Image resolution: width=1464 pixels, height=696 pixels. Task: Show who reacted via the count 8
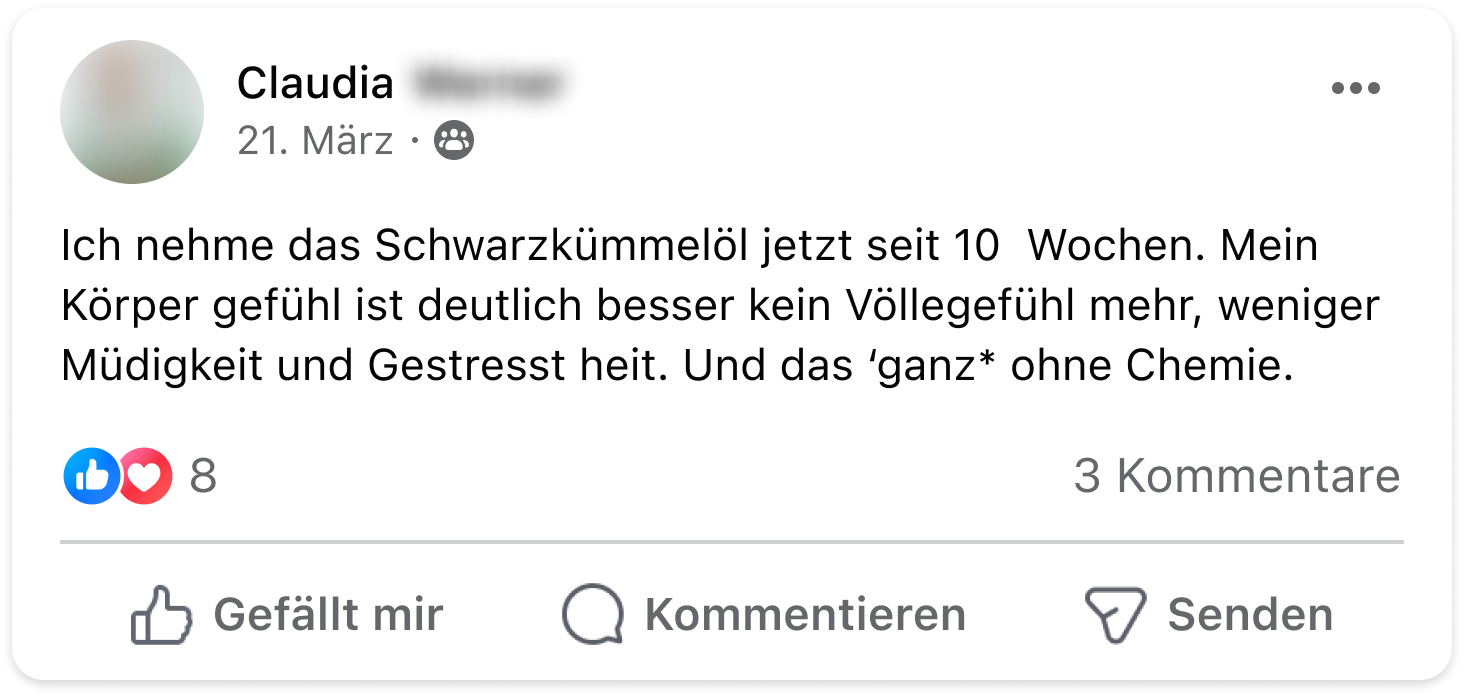point(203,476)
